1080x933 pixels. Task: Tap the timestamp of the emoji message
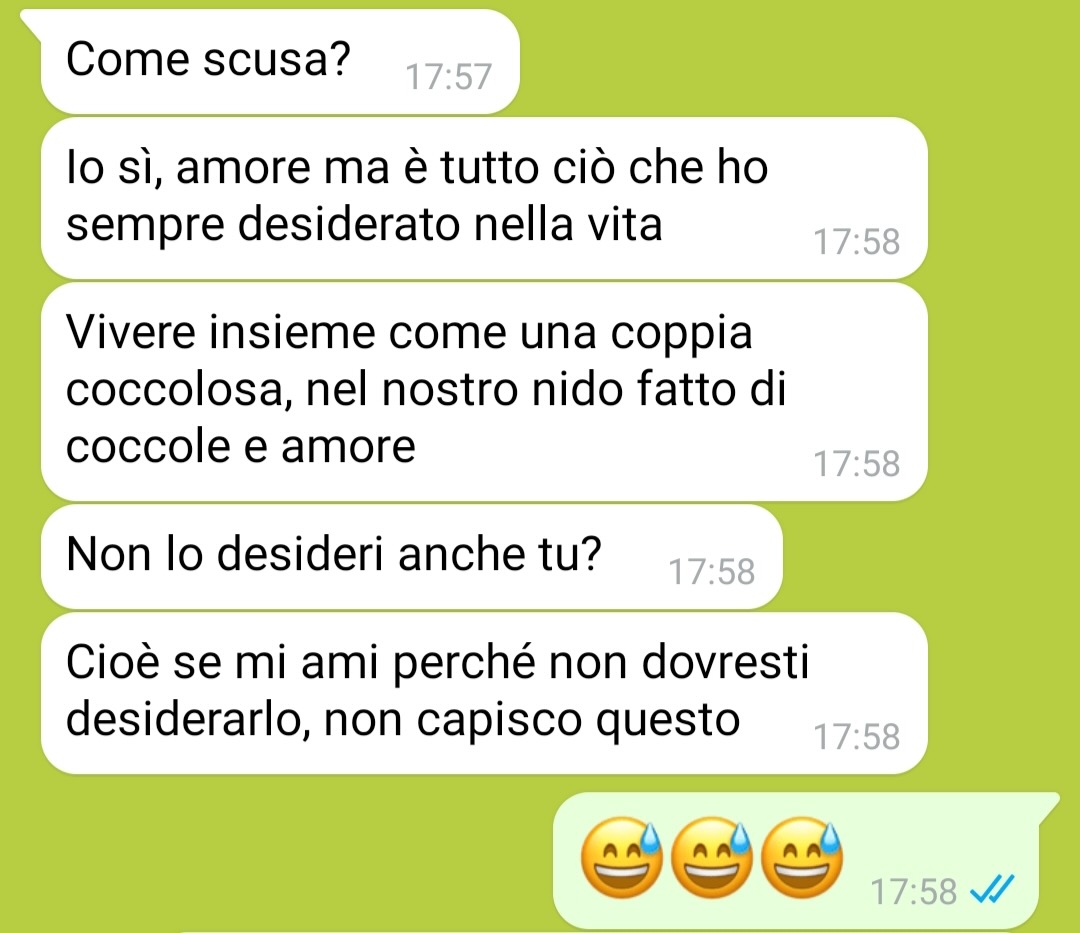[913, 891]
